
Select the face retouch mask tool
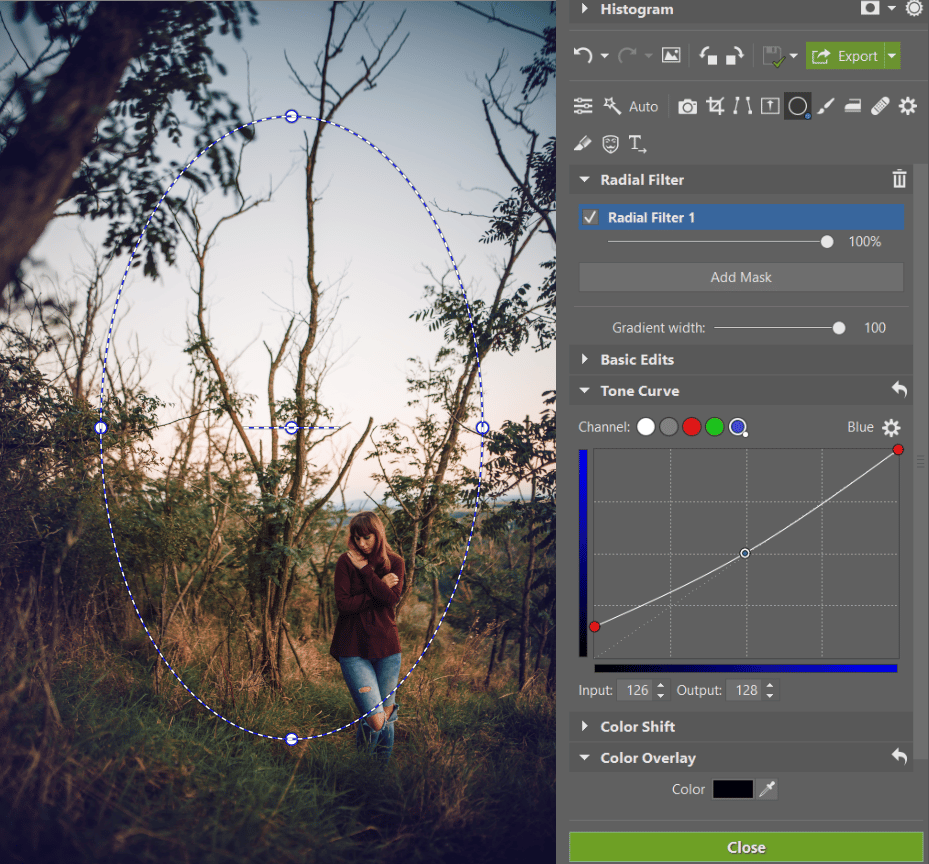610,144
